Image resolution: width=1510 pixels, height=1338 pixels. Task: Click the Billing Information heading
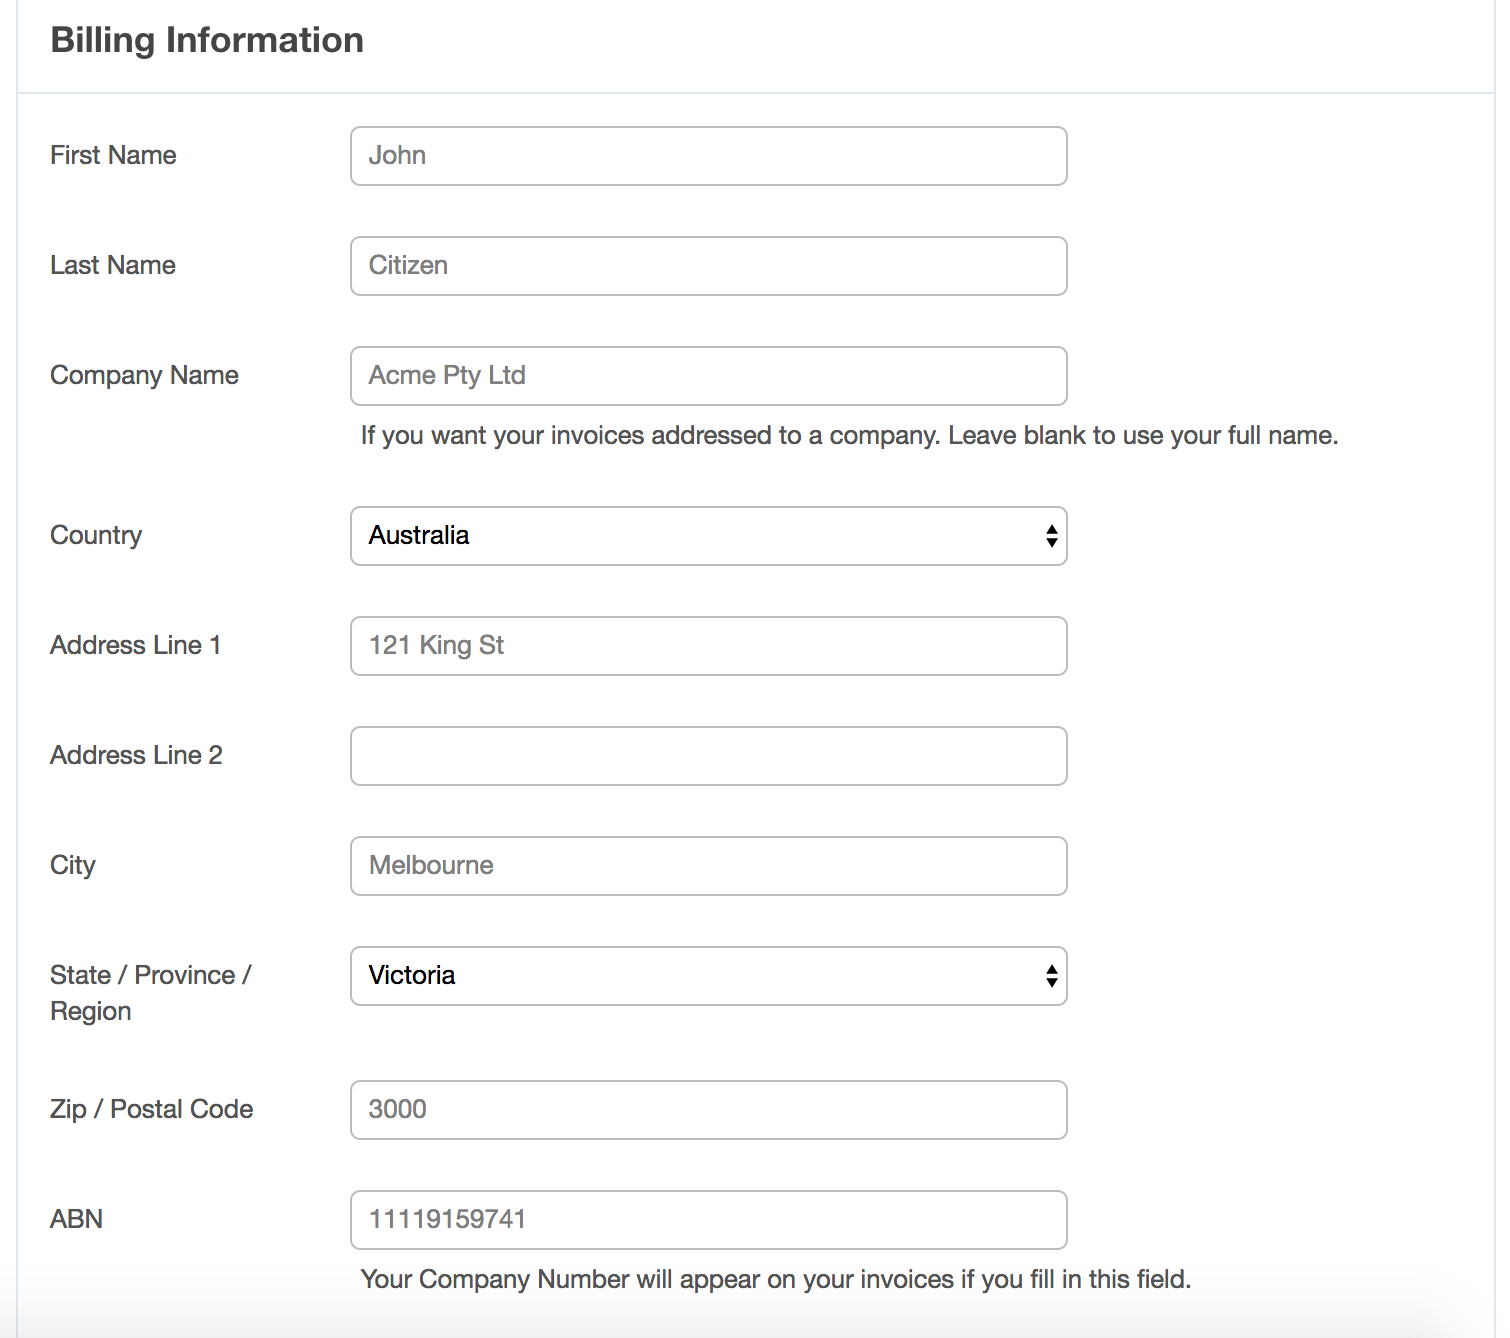pos(207,40)
